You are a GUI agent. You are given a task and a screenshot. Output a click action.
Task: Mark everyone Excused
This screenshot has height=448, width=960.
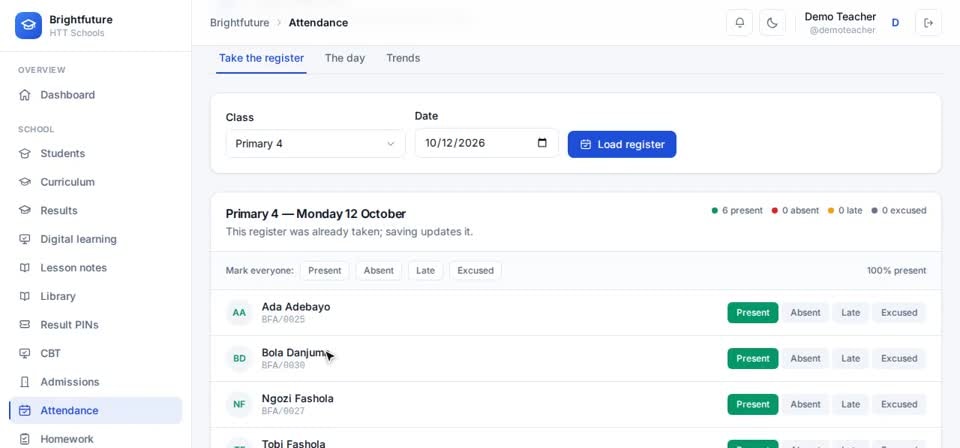pyautogui.click(x=475, y=271)
